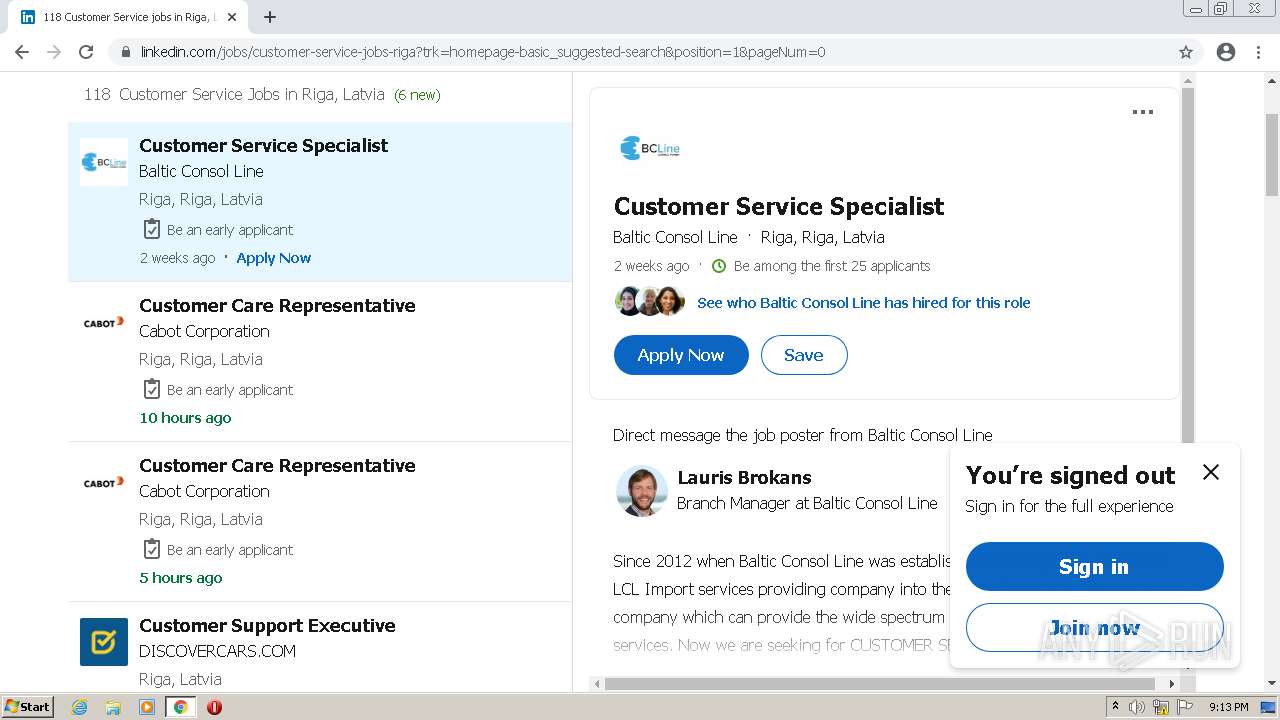This screenshot has height=720, width=1280.
Task: Open See who Baltic Consol Line has hired link
Action: [x=864, y=303]
